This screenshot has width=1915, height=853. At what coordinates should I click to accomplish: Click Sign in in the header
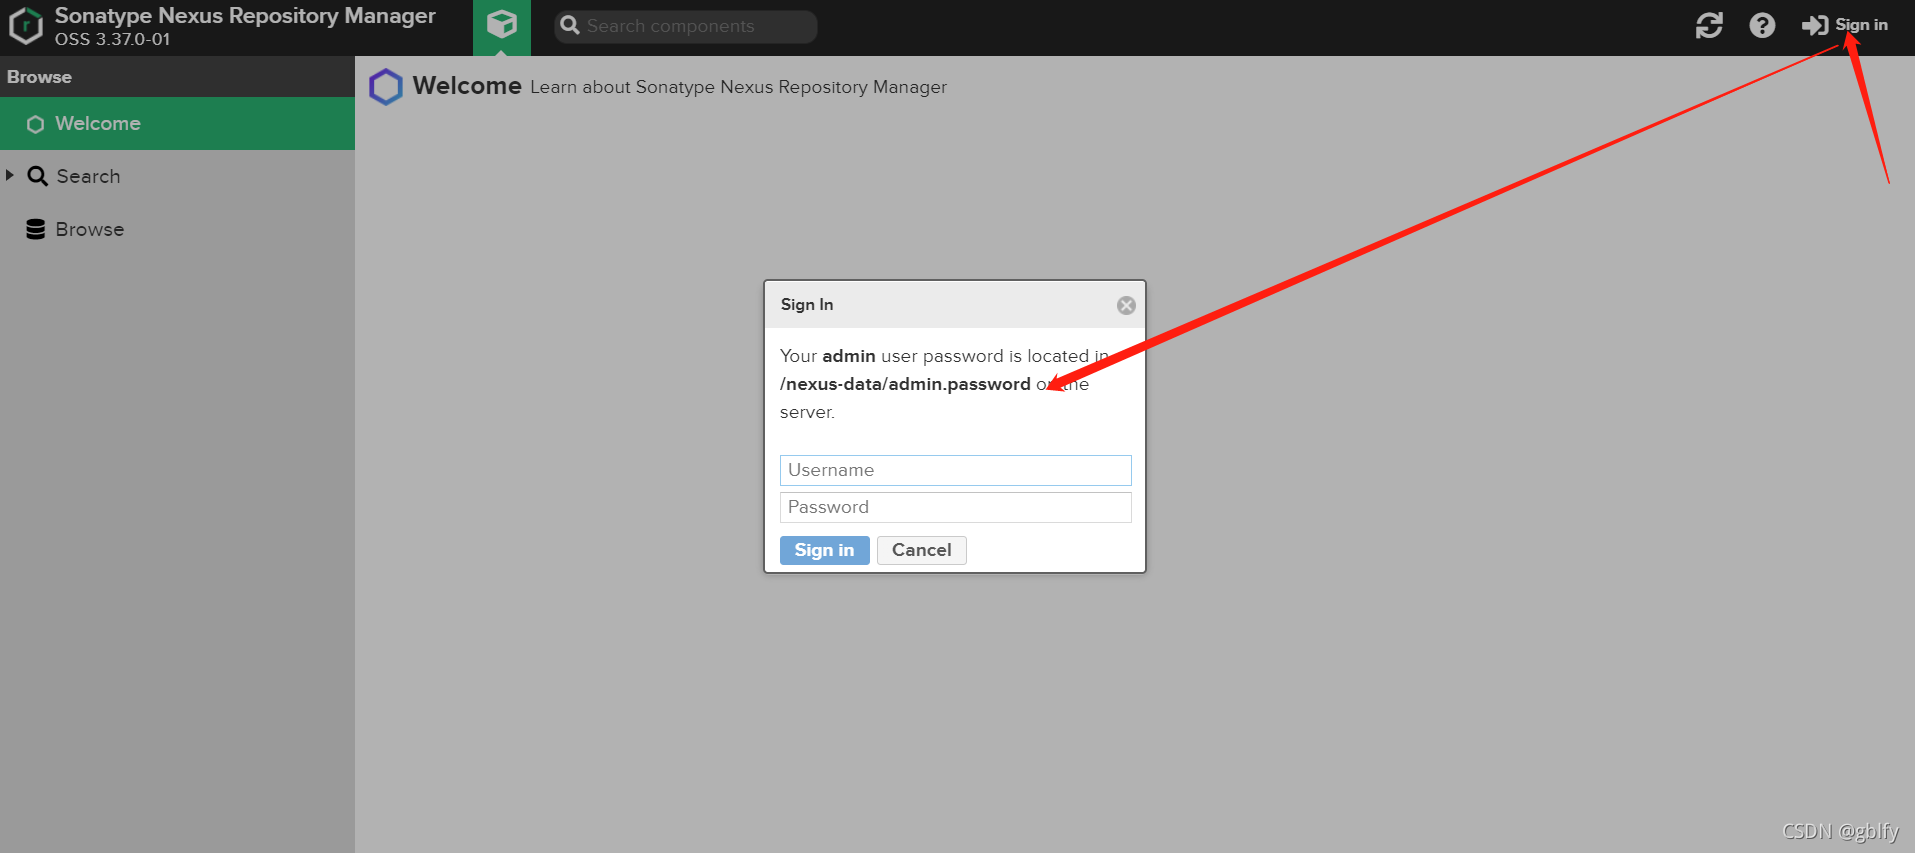tap(1845, 25)
